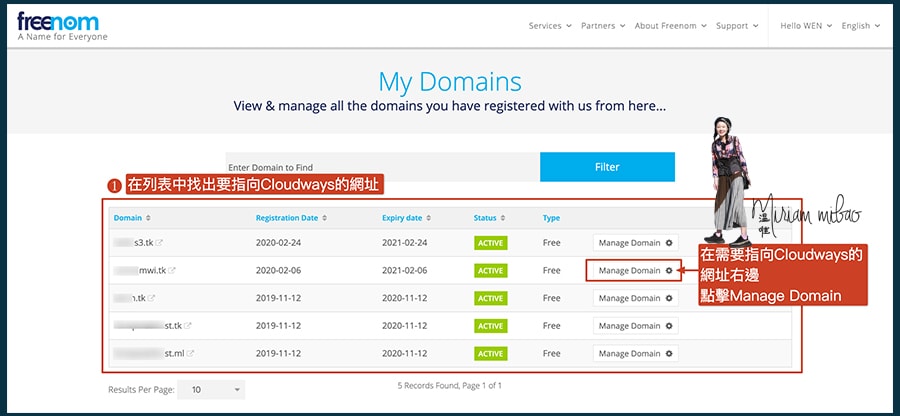Image resolution: width=900 pixels, height=416 pixels.
Task: Click the My Domains heading
Action: (x=450, y=82)
